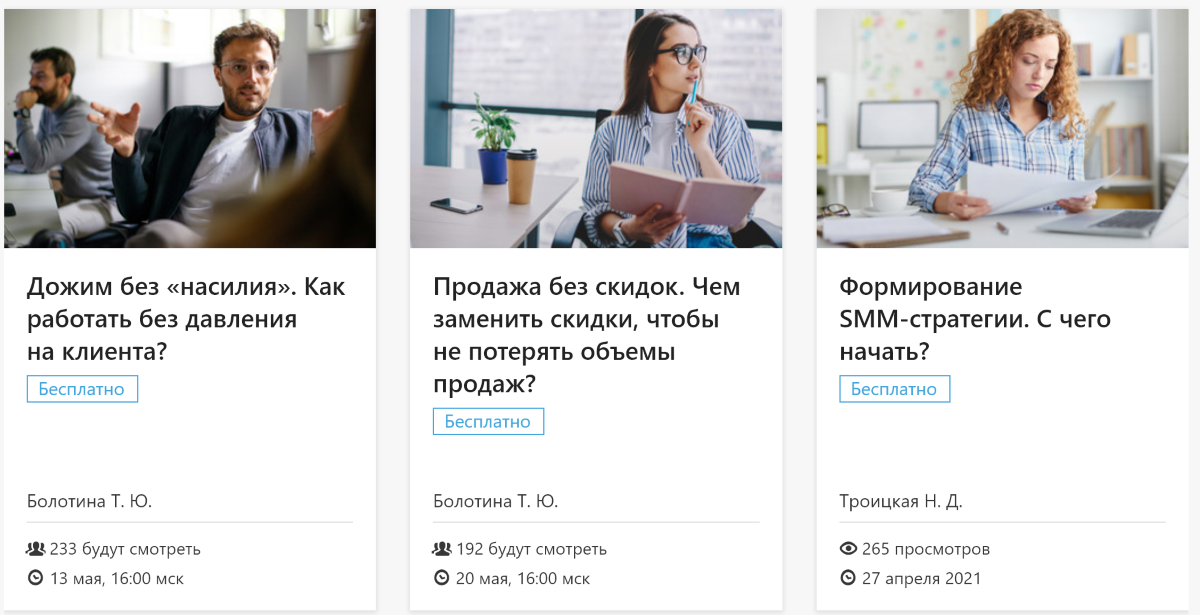Click the Бесплатно tag under Дожим без «насилия»
The width and height of the screenshot is (1200, 615).
coord(82,389)
